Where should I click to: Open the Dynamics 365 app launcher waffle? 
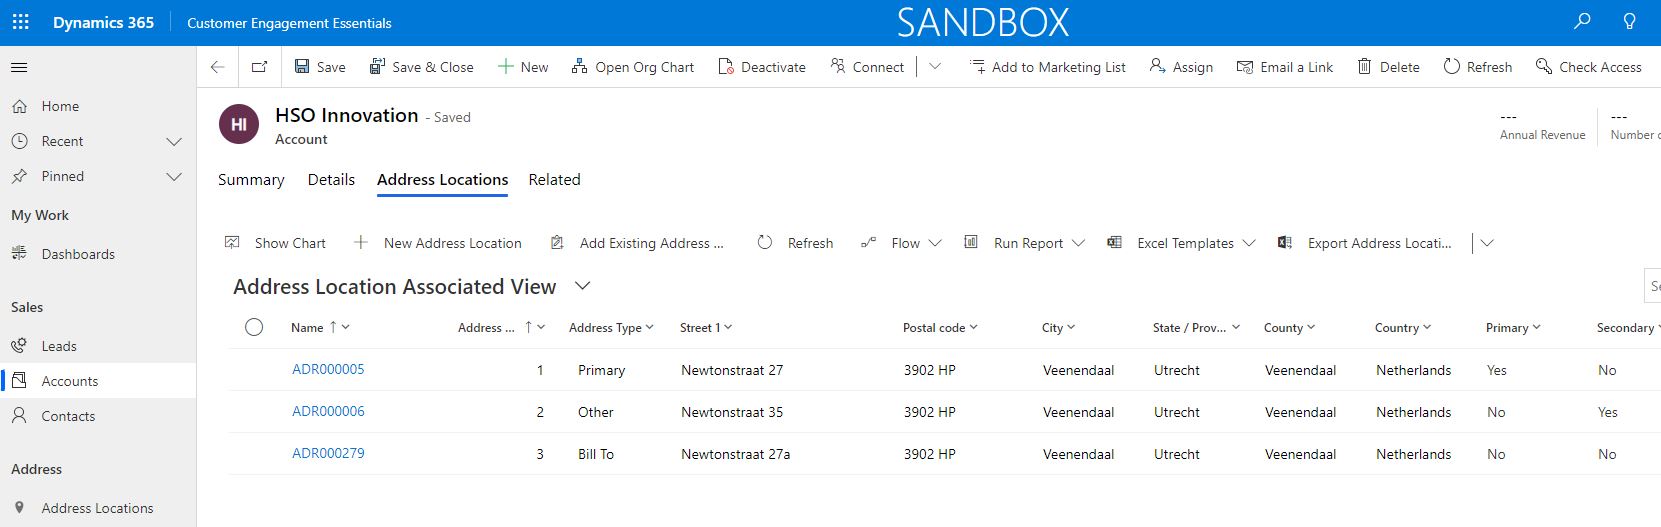pos(20,22)
